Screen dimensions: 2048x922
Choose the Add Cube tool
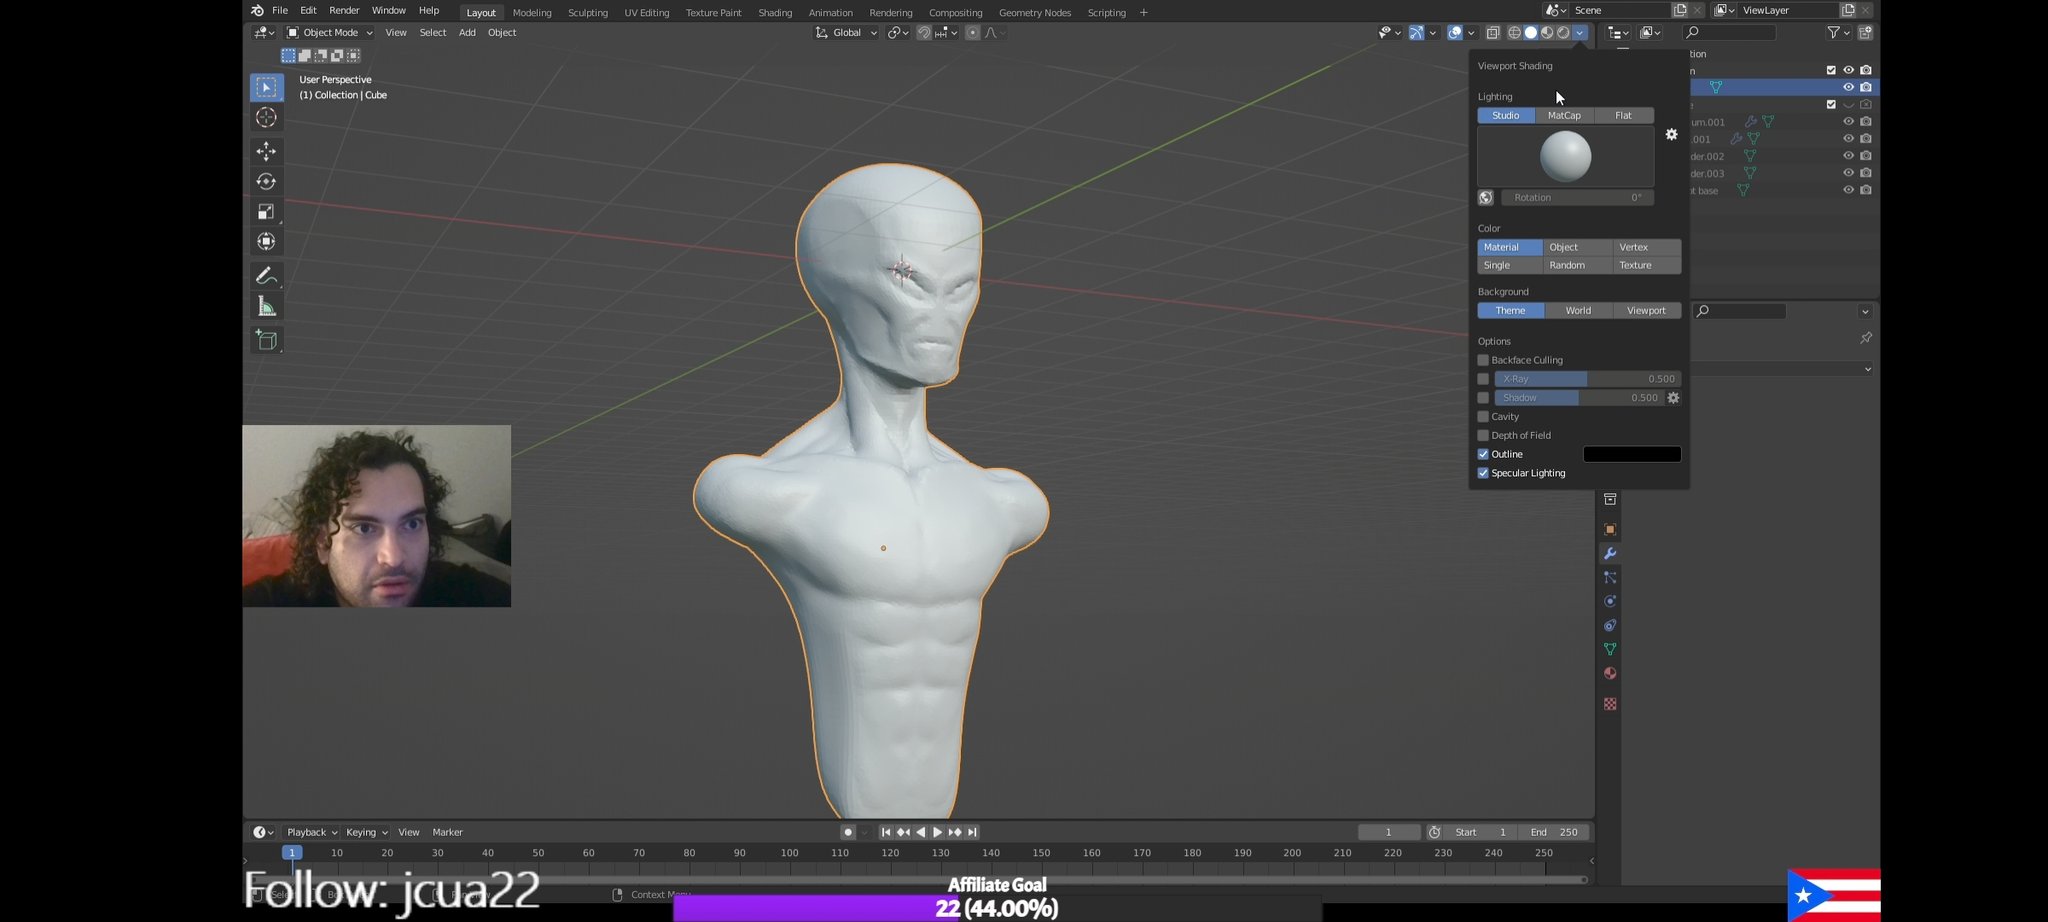[x=266, y=340]
